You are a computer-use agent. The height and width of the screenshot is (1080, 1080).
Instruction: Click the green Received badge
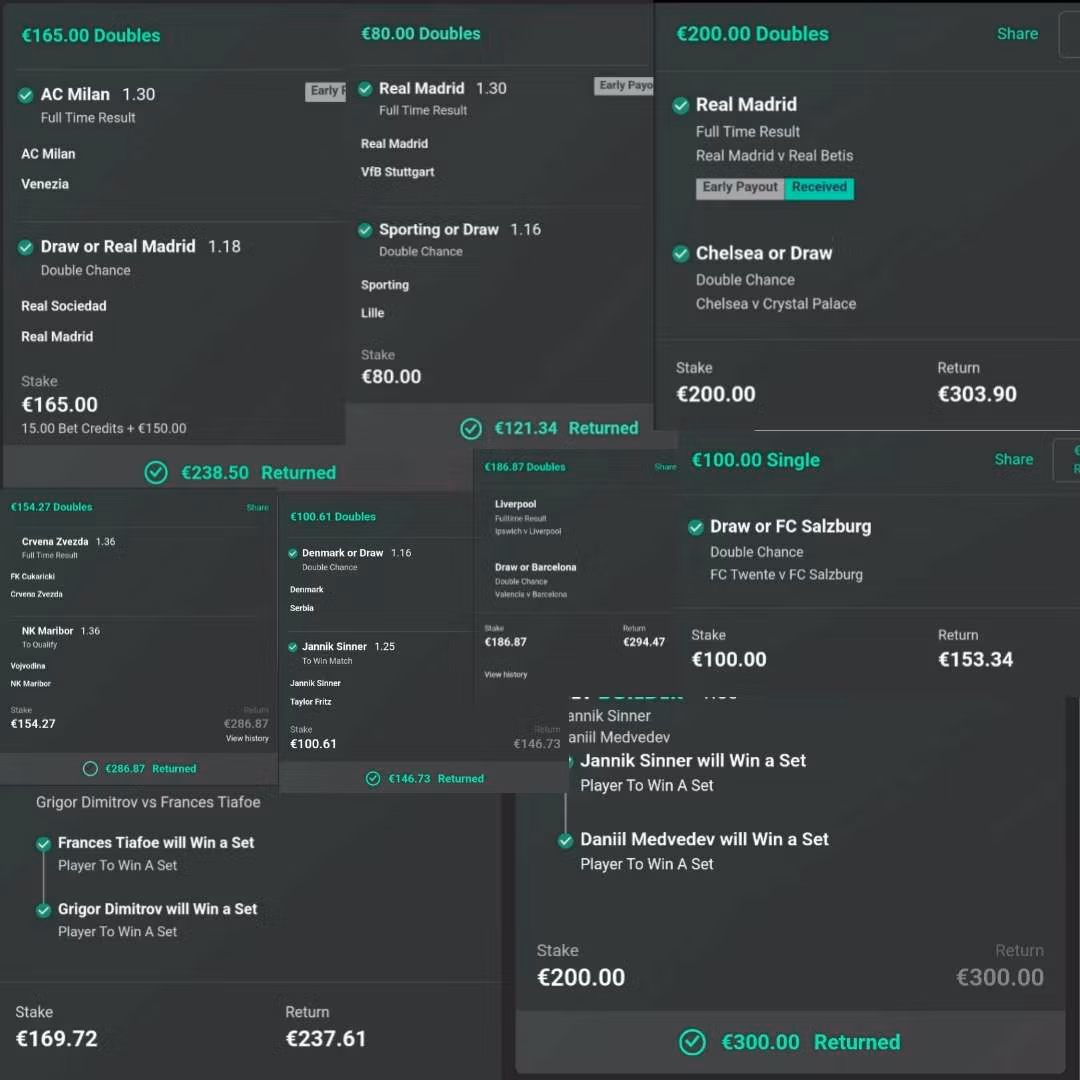[819, 187]
